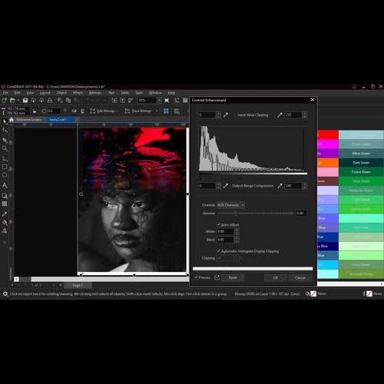
Task: Select the Interactive Fill bucket tool
Action: coord(4,222)
